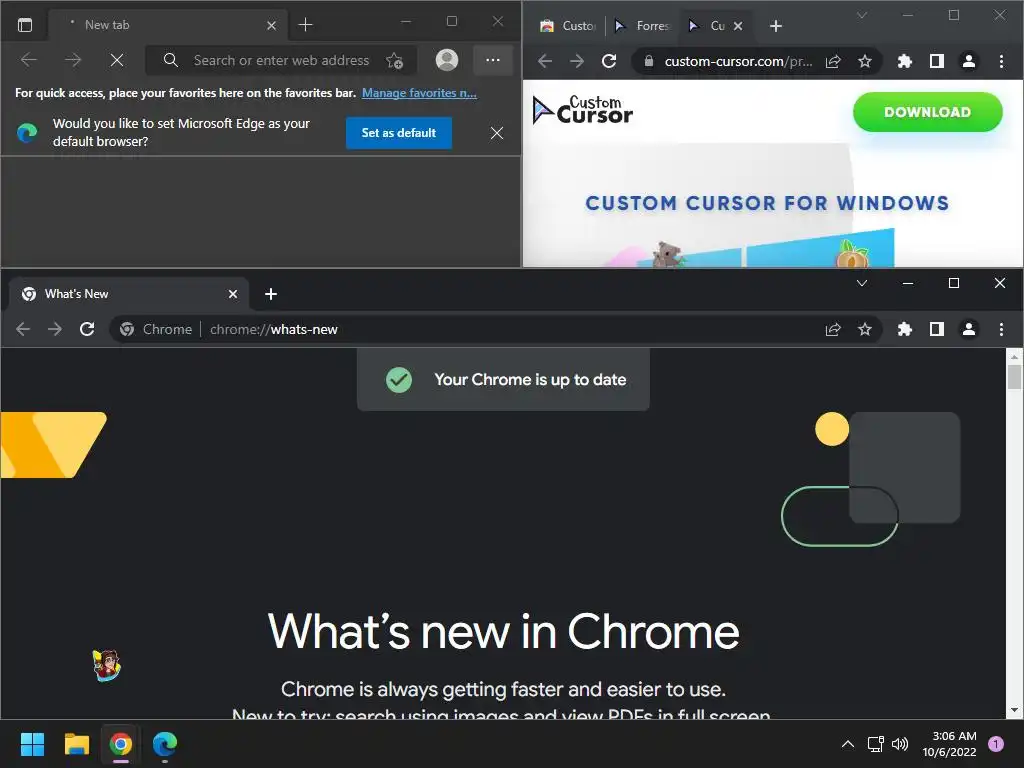Click the Custom Cursor logo
Viewport: 1024px width, 768px height.
click(x=583, y=110)
